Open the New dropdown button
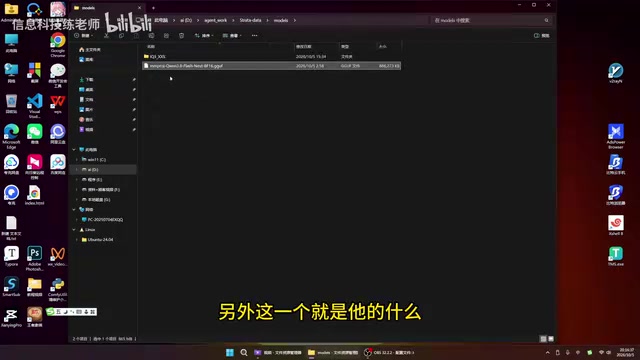 (x=83, y=36)
